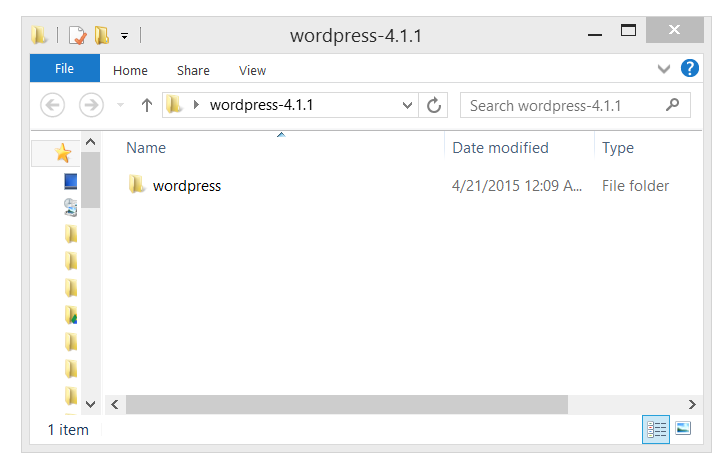The width and height of the screenshot is (727, 473).
Task: Go up one folder level
Action: [x=147, y=105]
